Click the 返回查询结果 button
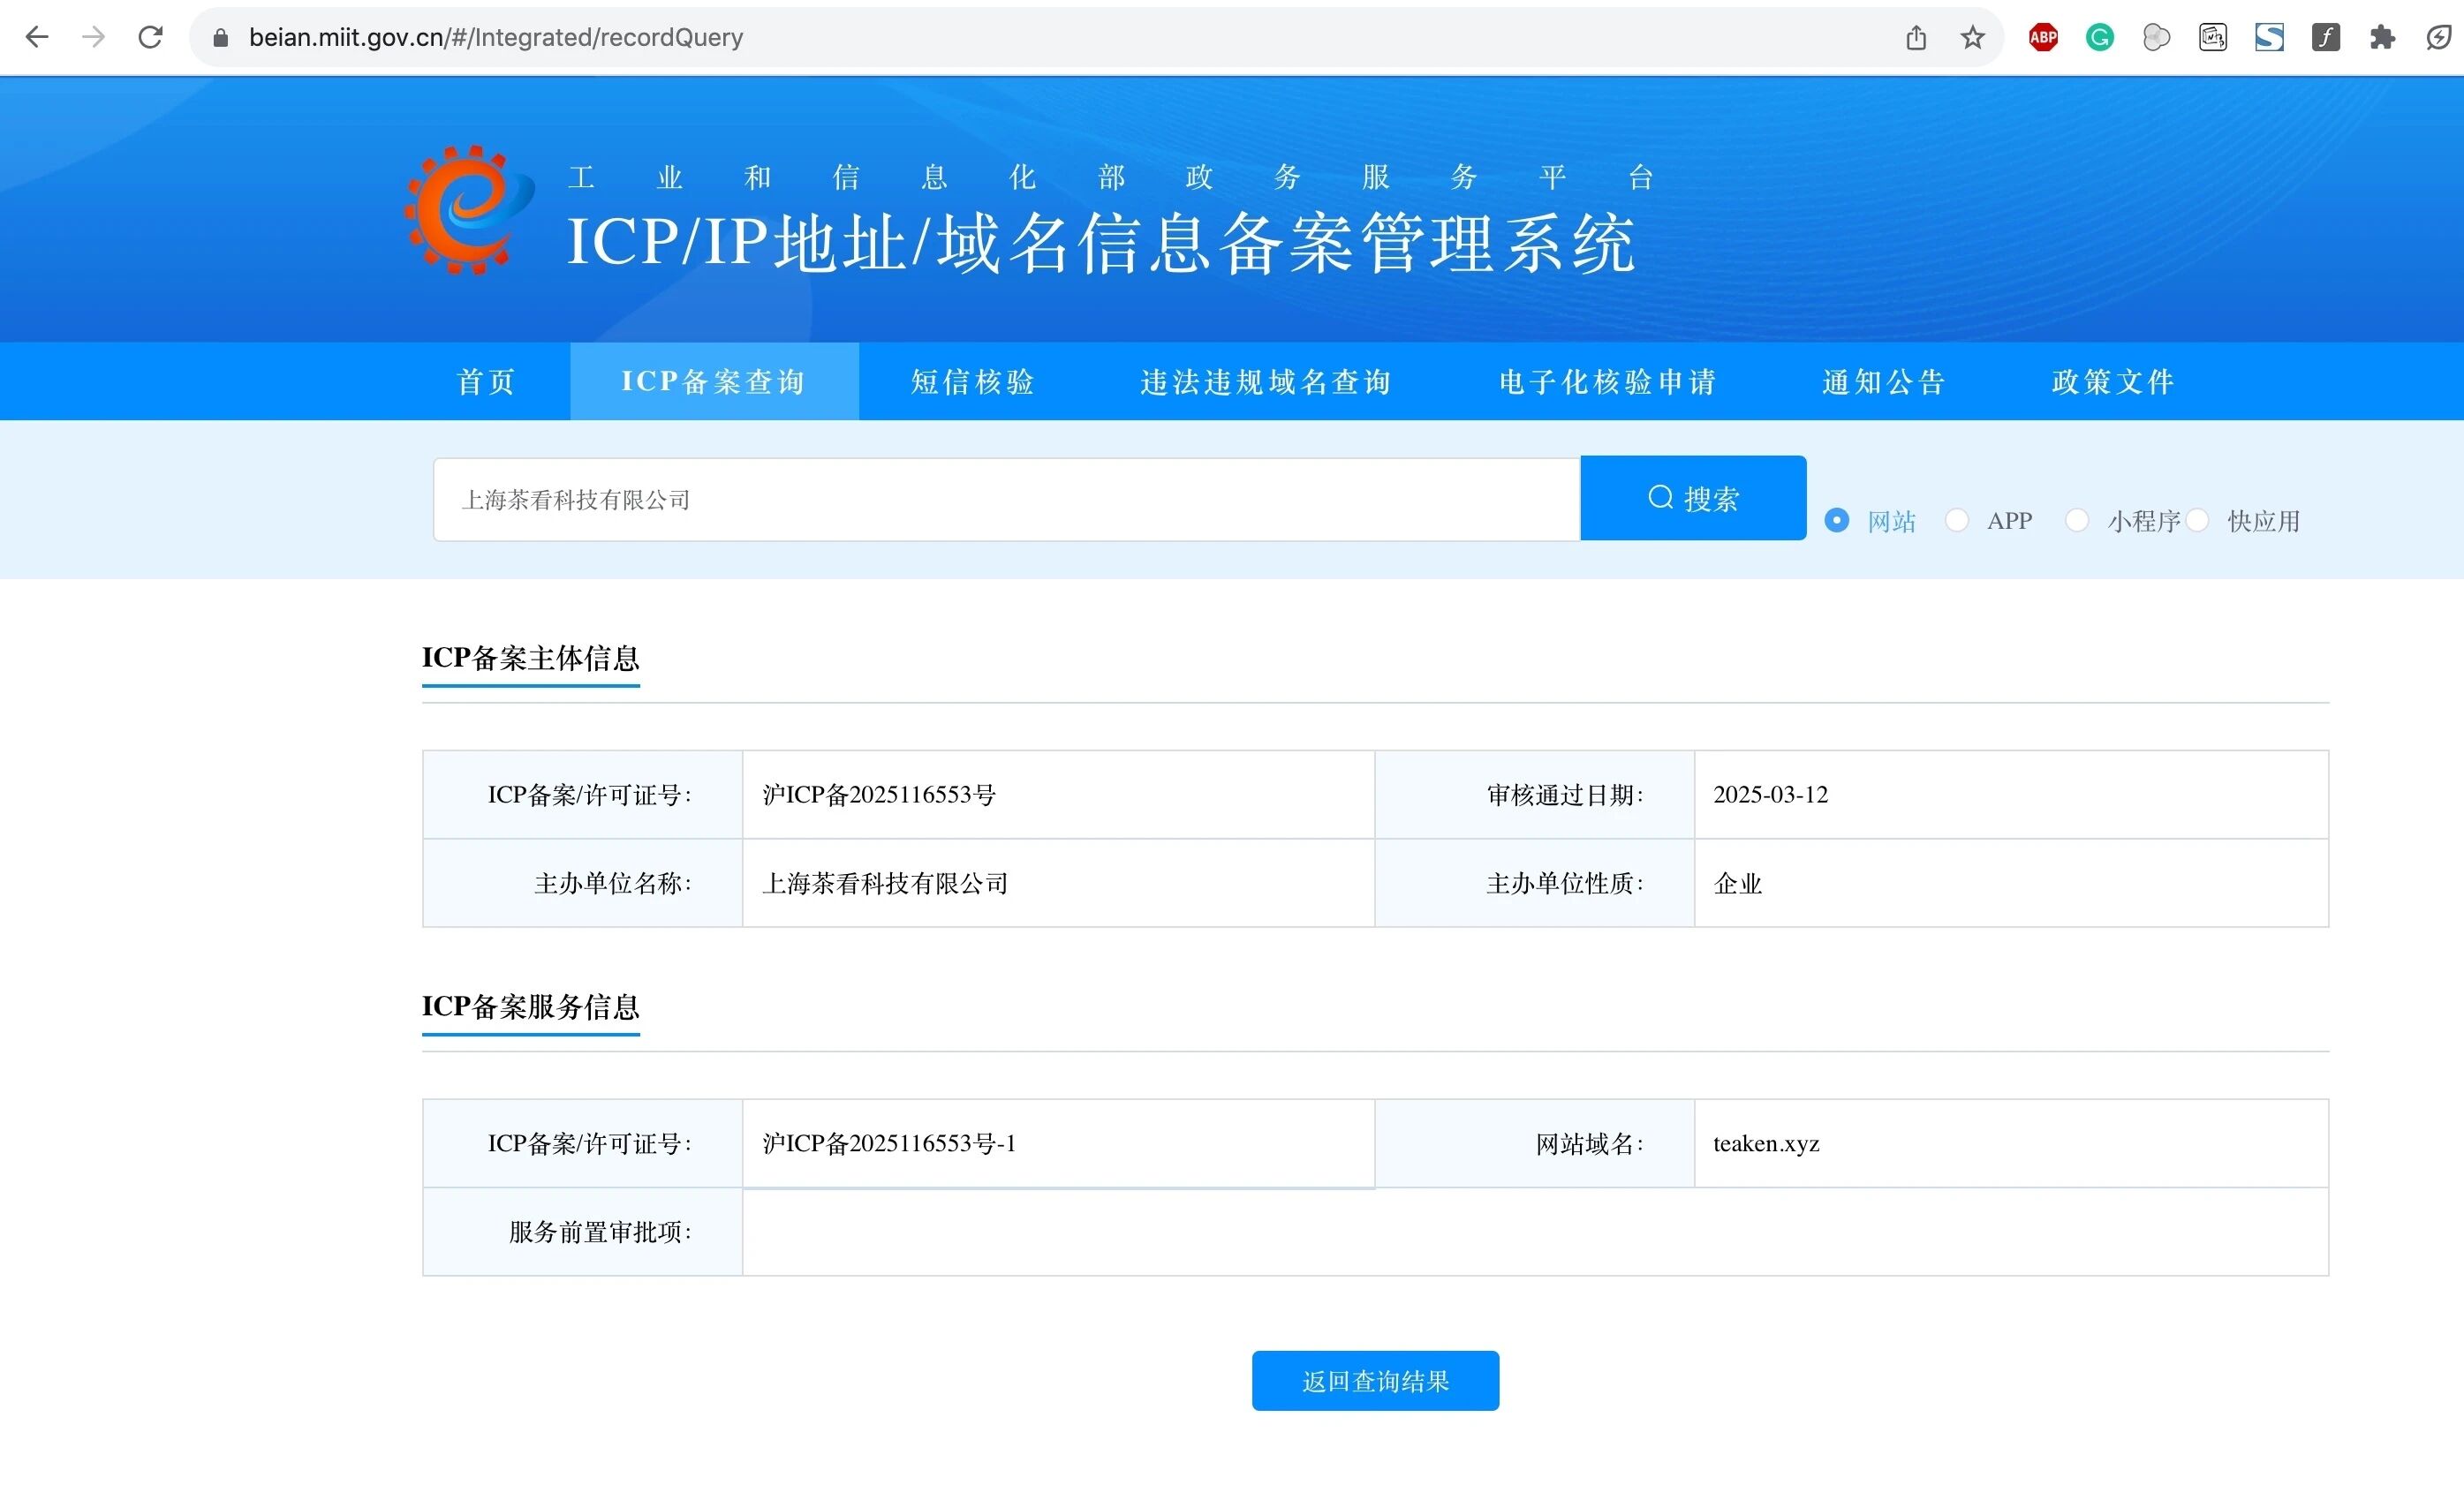This screenshot has height=1485, width=2464. [x=1375, y=1380]
